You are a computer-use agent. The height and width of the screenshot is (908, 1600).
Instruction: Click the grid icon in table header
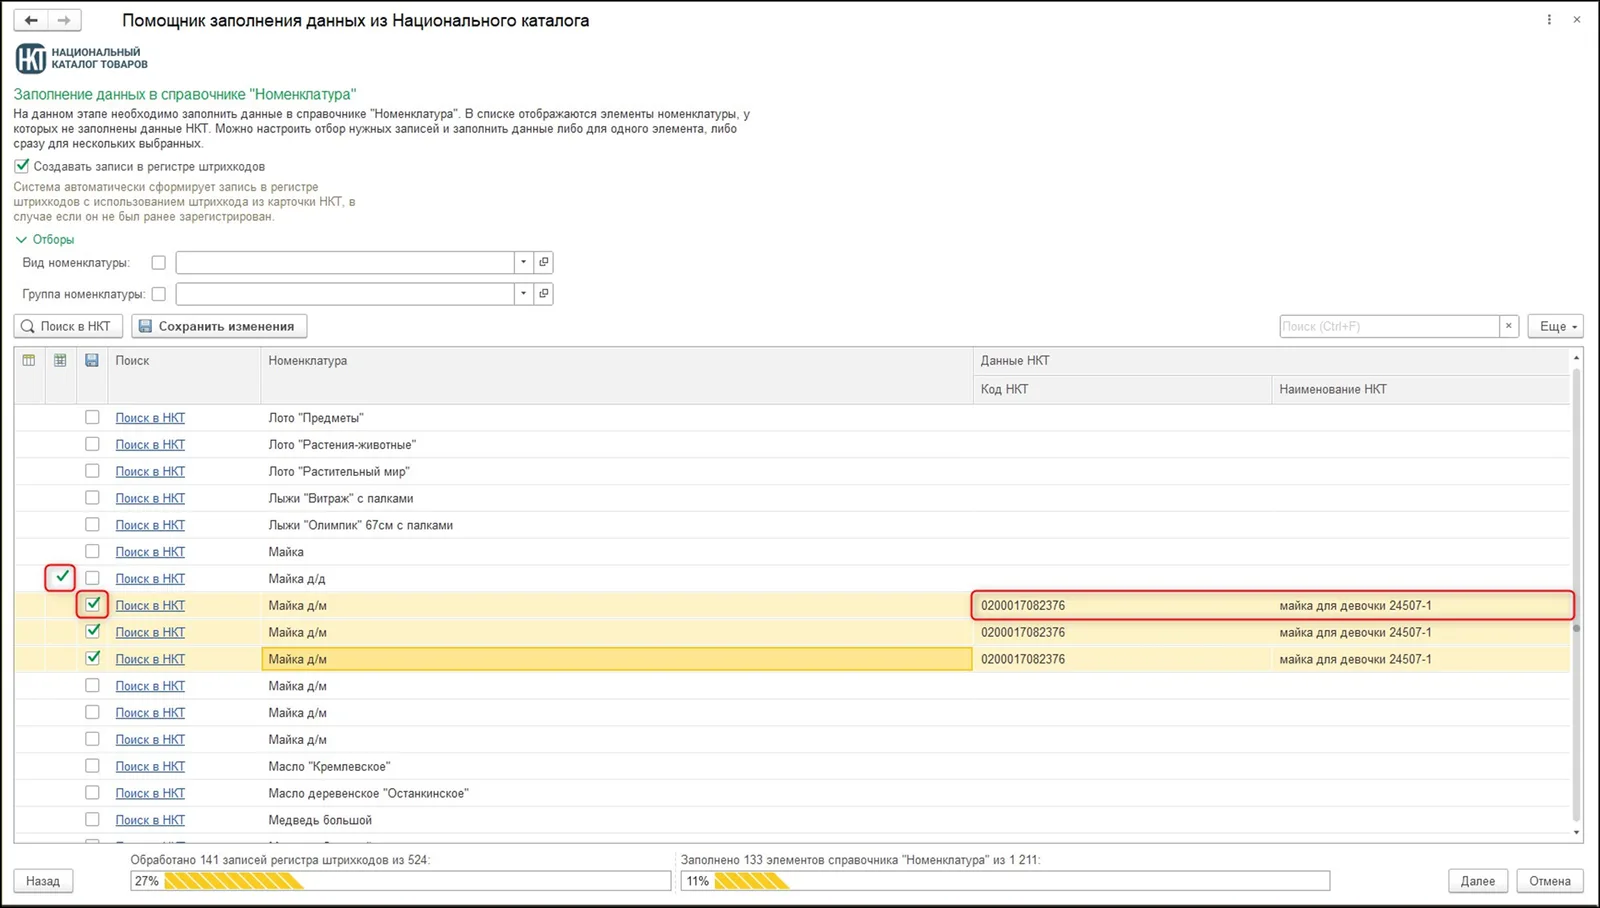point(60,361)
